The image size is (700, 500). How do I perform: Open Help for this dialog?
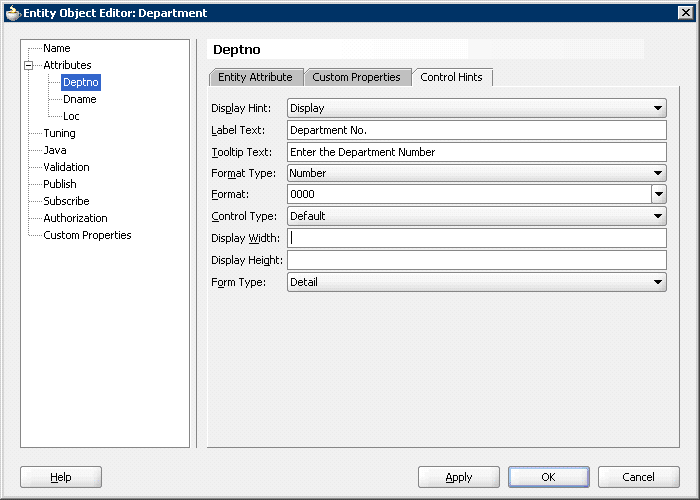(61, 477)
